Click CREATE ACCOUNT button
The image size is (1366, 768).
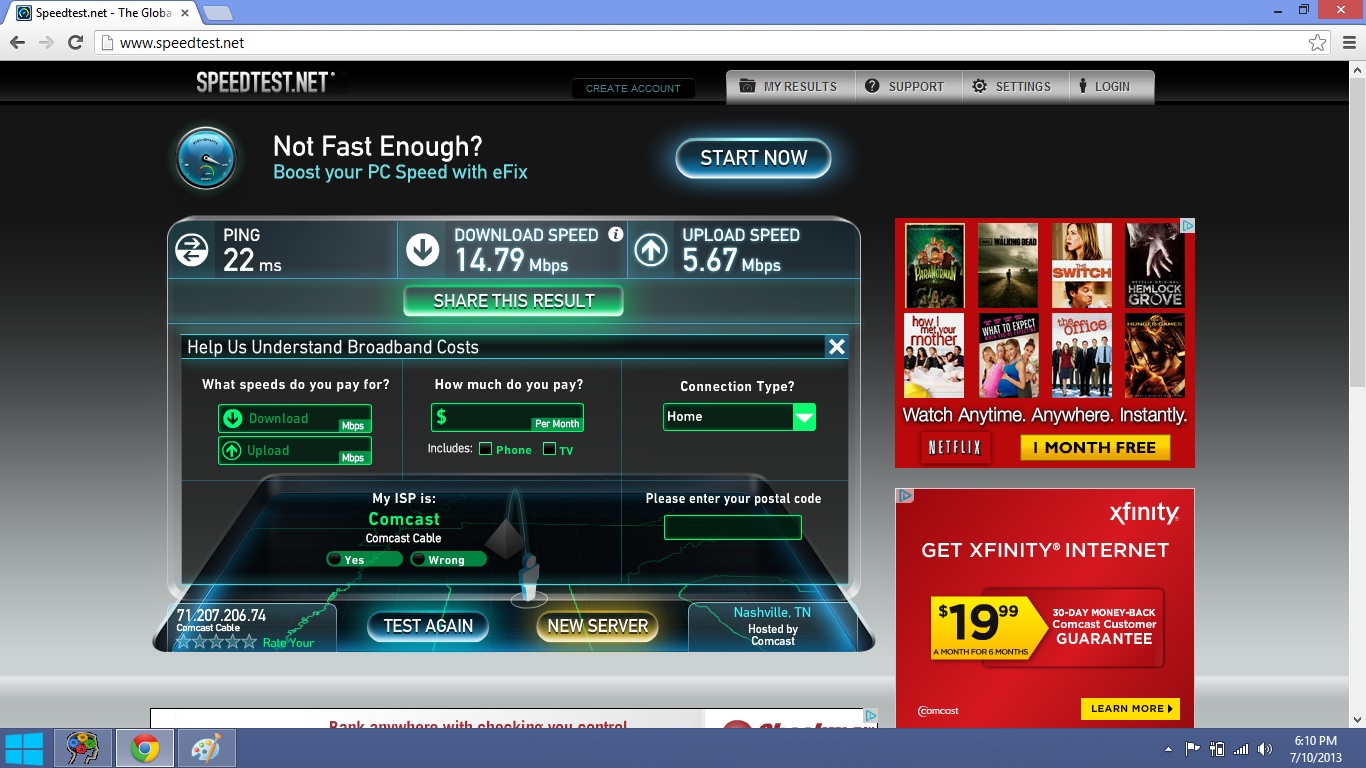coord(633,88)
